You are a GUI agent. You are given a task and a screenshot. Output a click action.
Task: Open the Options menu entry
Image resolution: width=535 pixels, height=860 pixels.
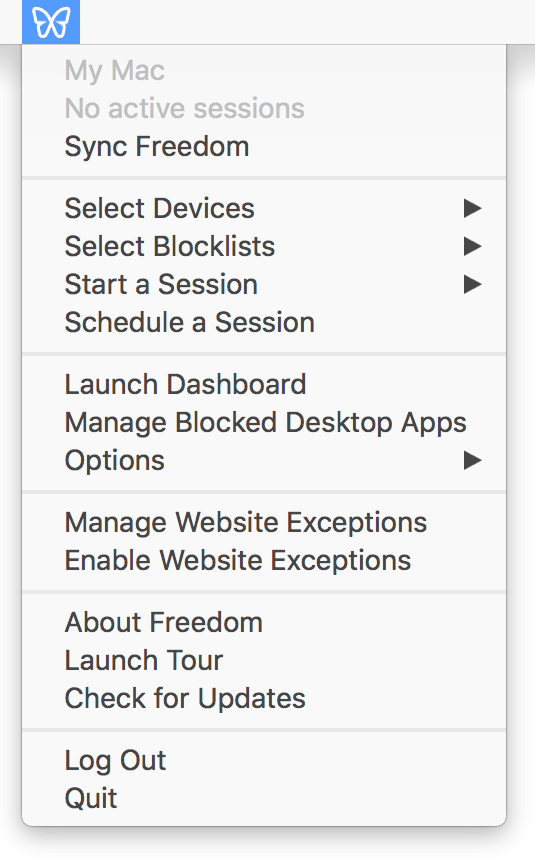(264, 460)
